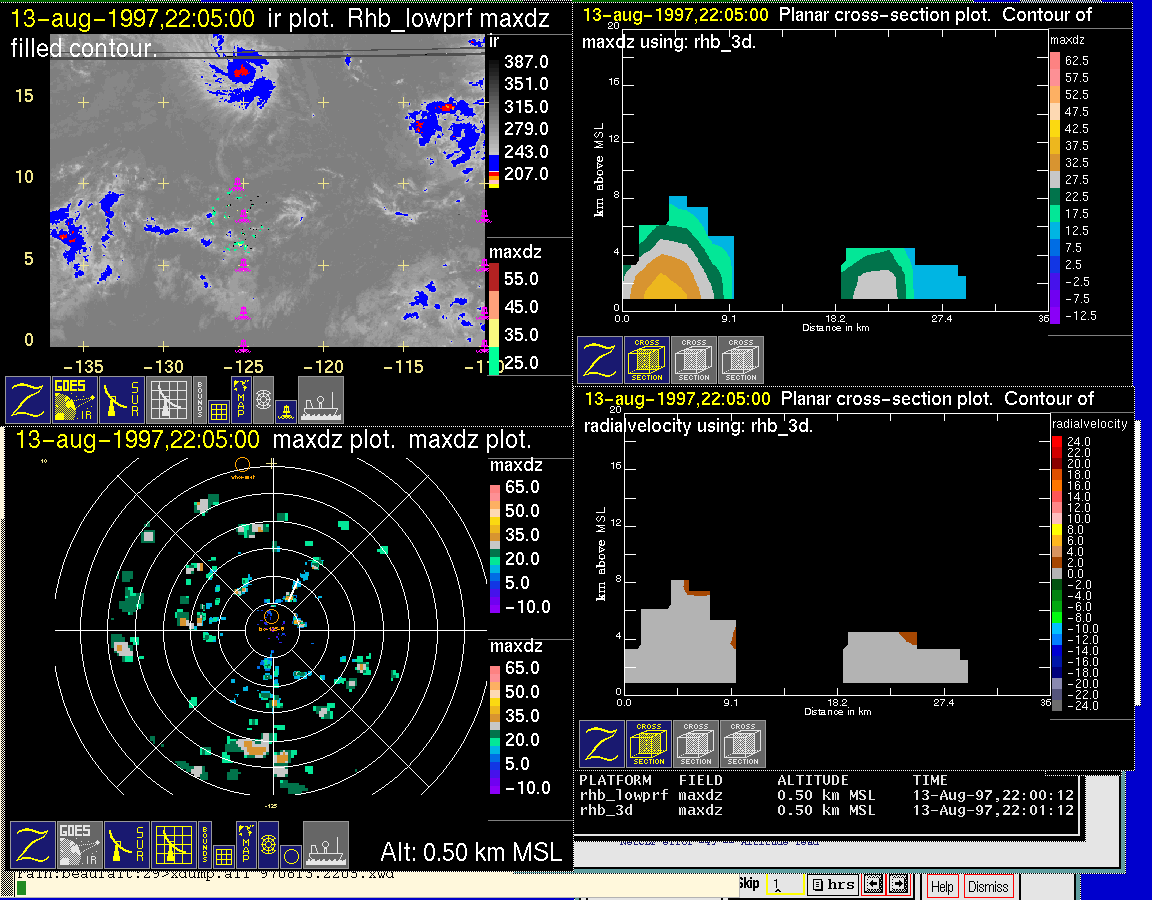Viewport: 1152px width, 900px height.
Task: Click the Help button
Action: pos(942,886)
